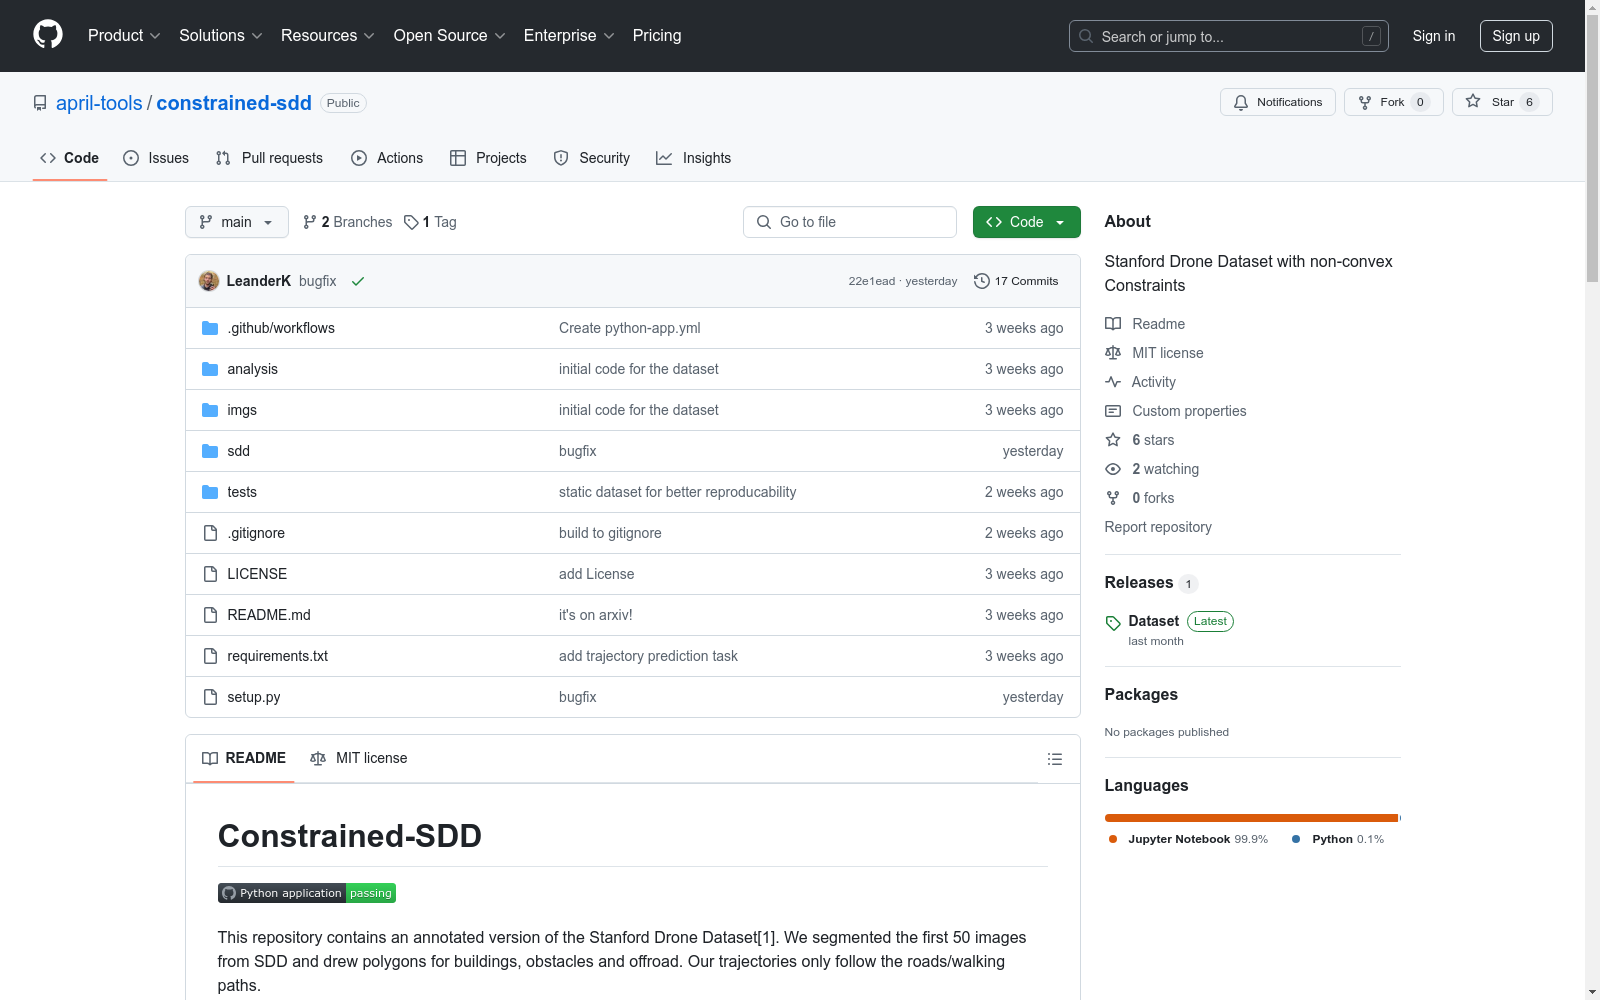Fork the repository
The width and height of the screenshot is (1600, 1000).
(x=1394, y=102)
